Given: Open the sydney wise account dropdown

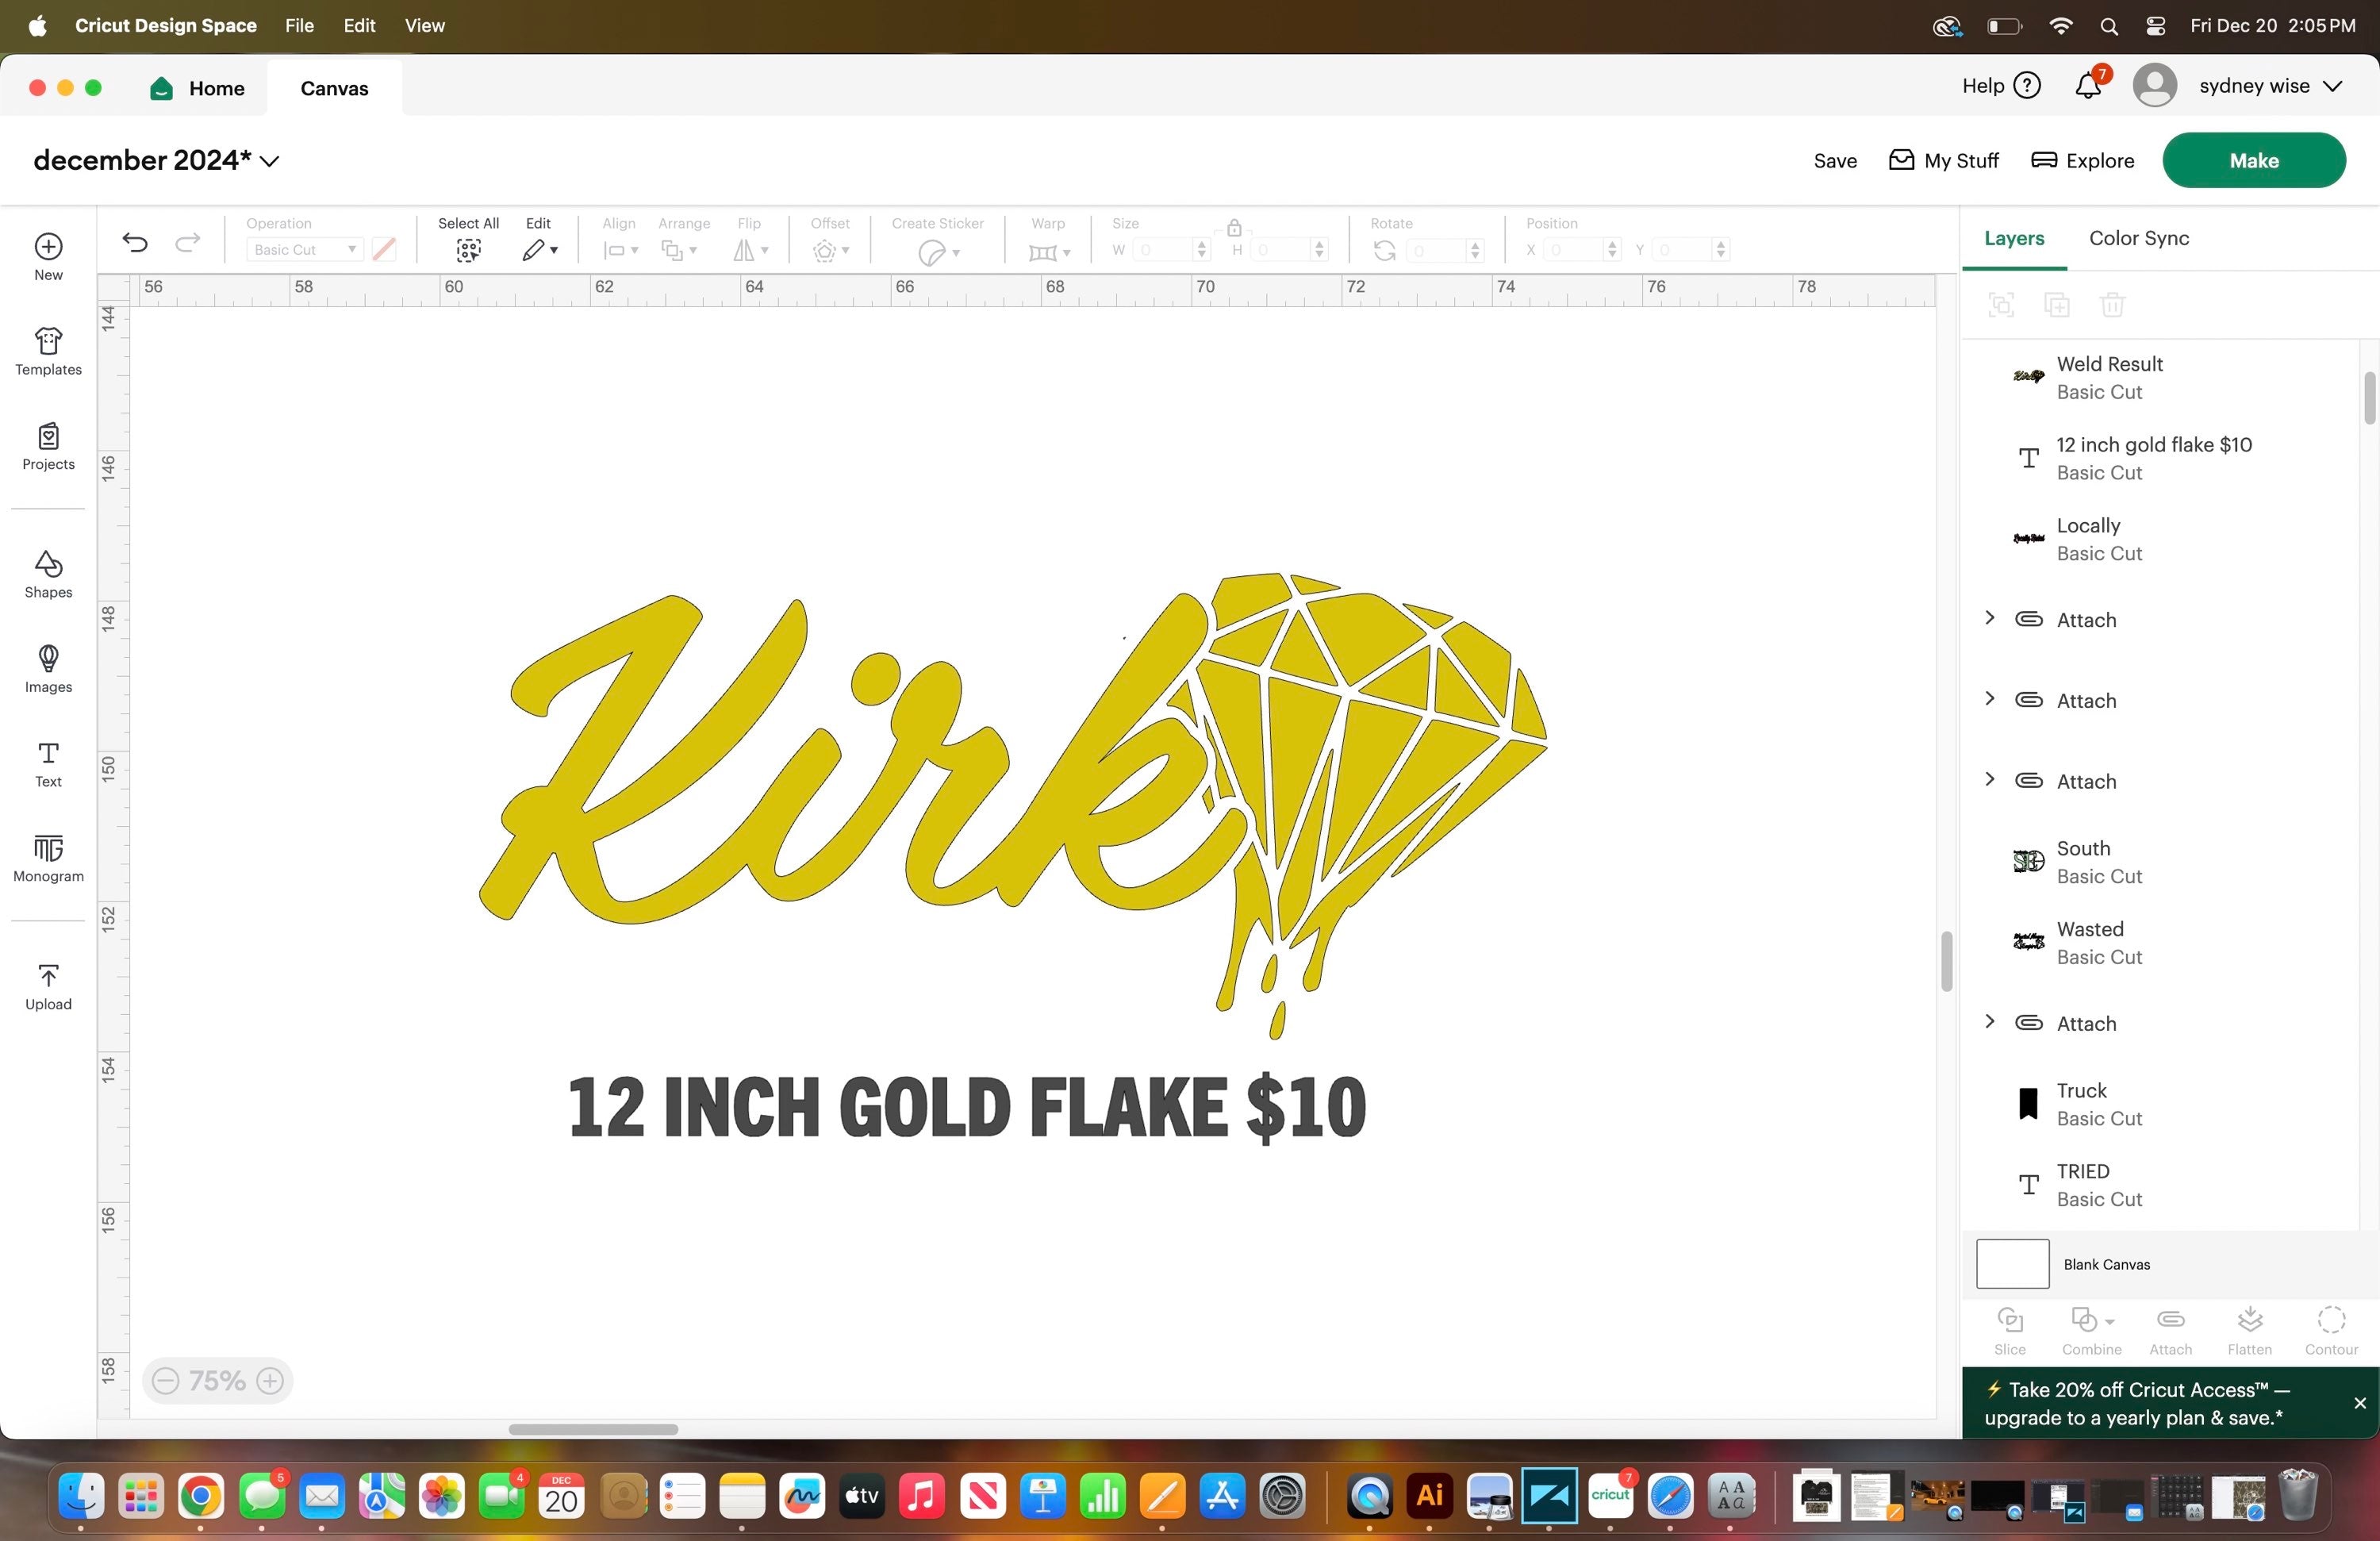Looking at the screenshot, I should click(2332, 86).
